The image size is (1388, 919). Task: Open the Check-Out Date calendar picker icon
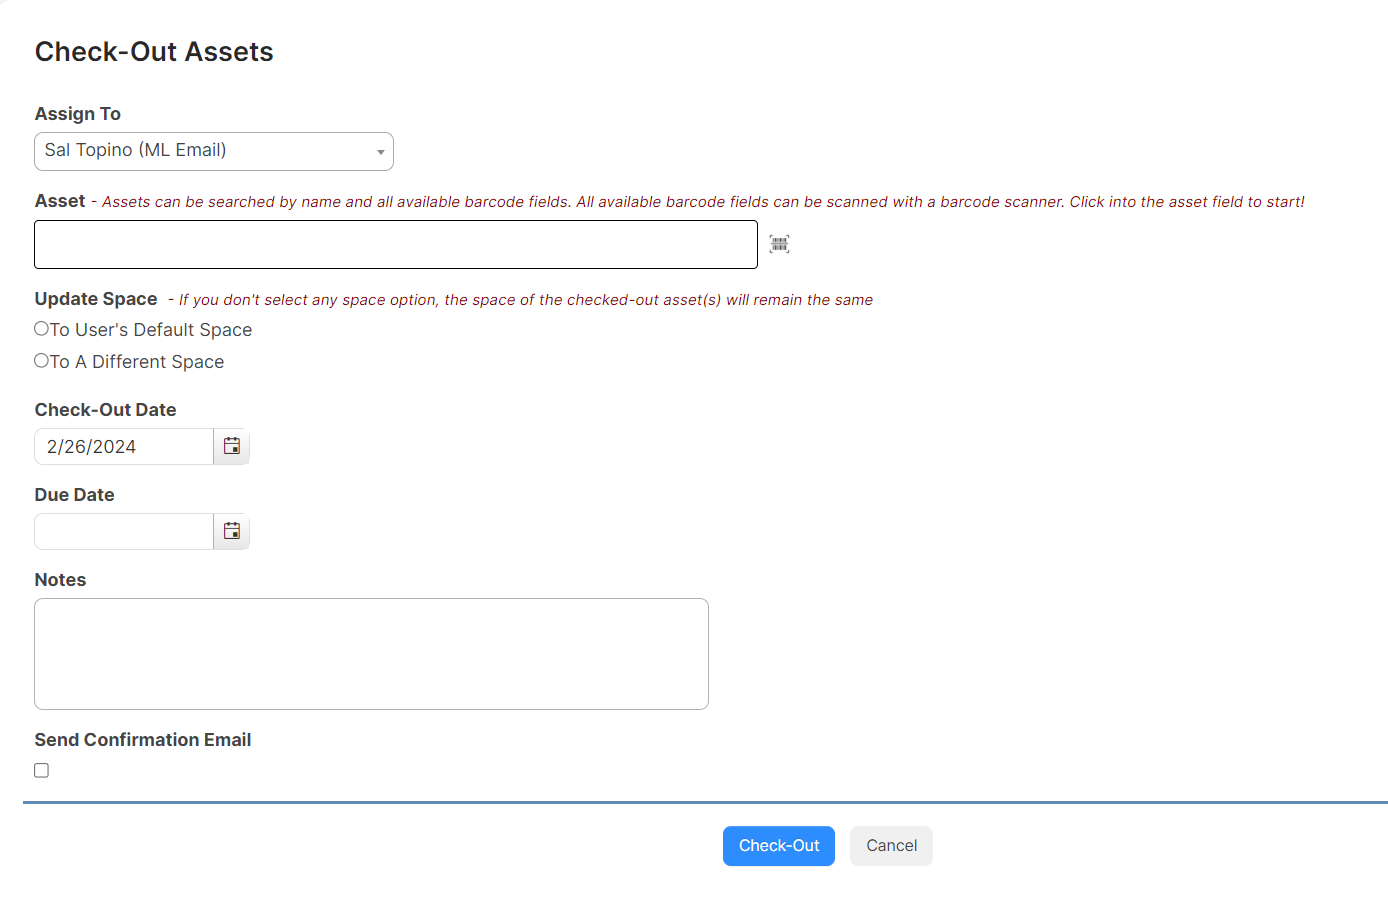coord(232,446)
